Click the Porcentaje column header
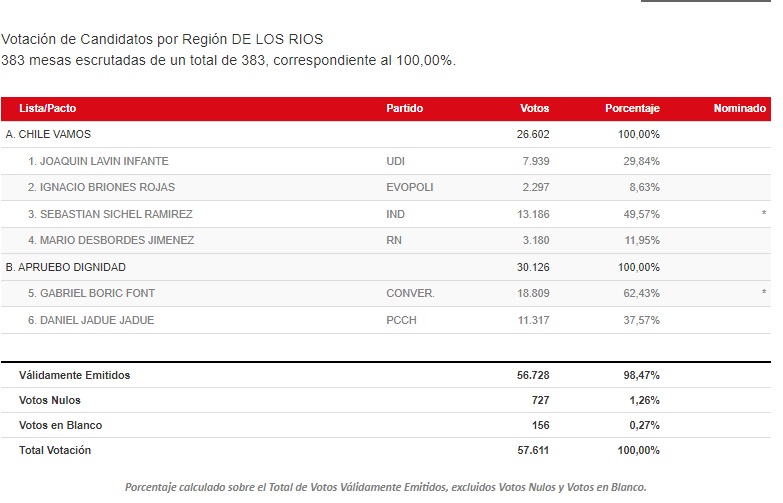 pyautogui.click(x=632, y=108)
